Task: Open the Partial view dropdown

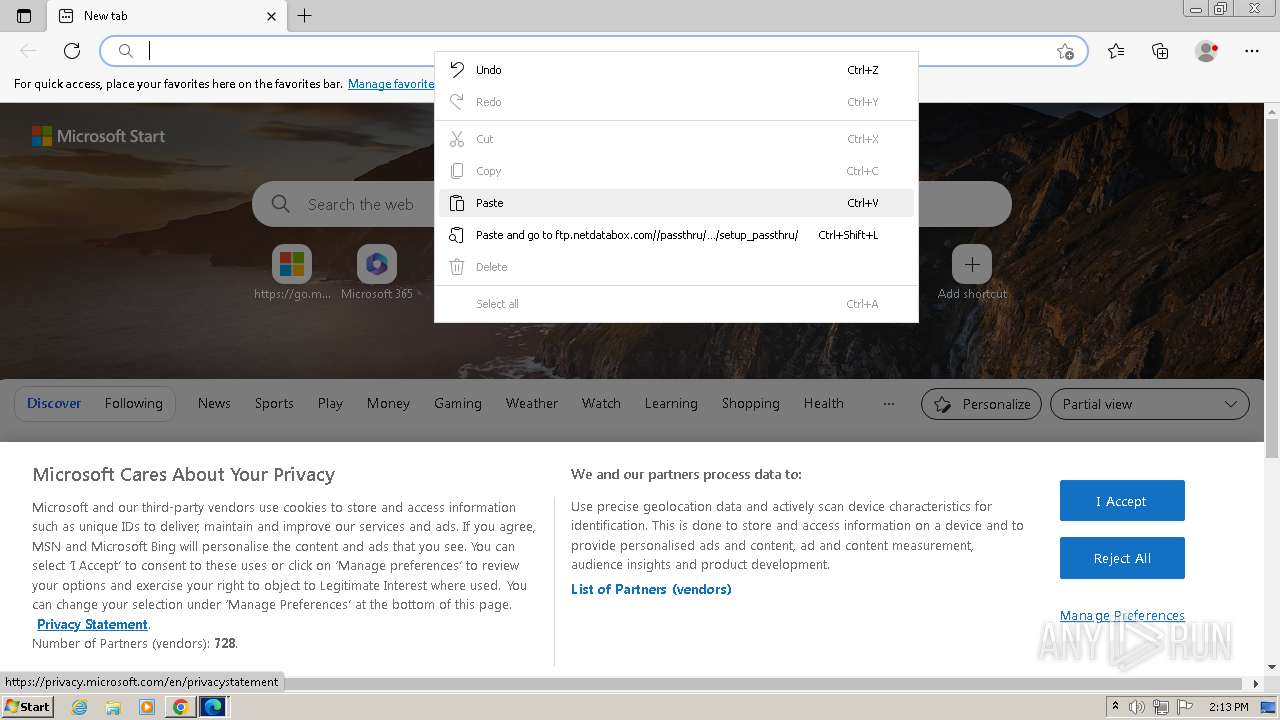Action: (x=1150, y=404)
